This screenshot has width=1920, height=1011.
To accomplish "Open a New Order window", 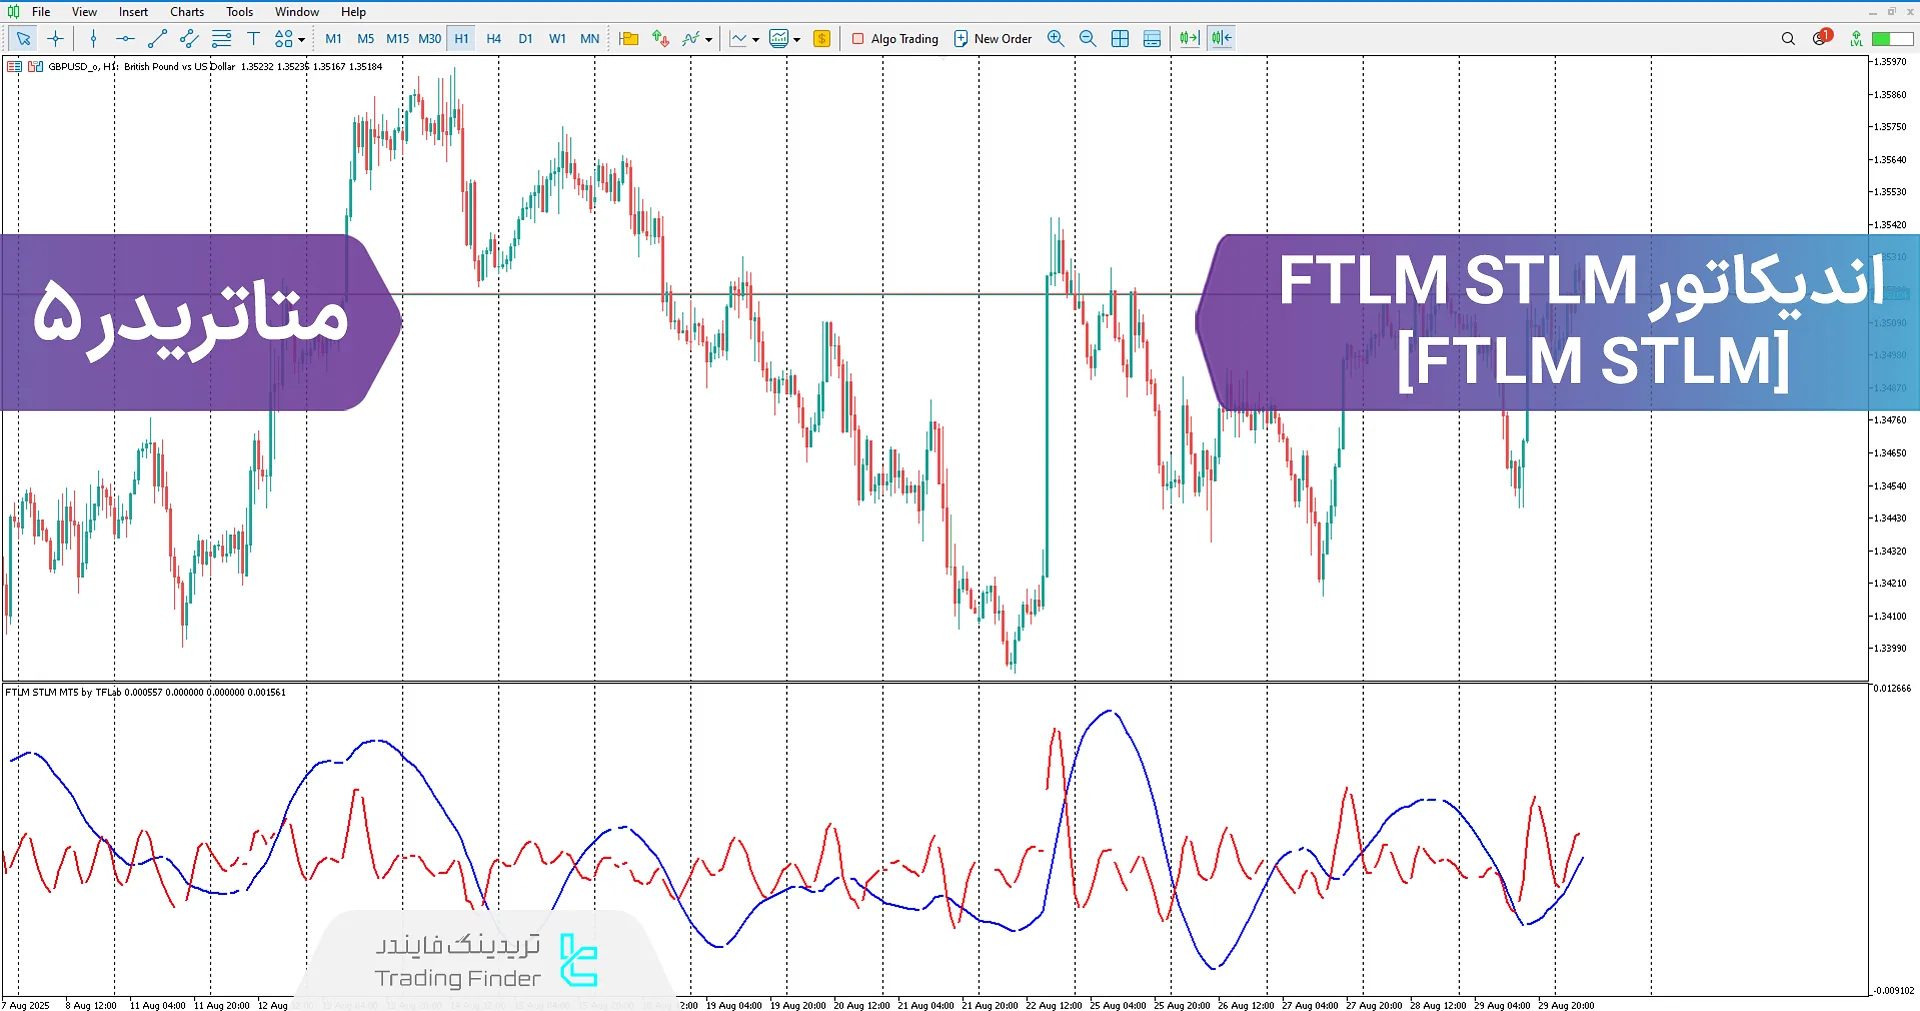I will (x=993, y=38).
